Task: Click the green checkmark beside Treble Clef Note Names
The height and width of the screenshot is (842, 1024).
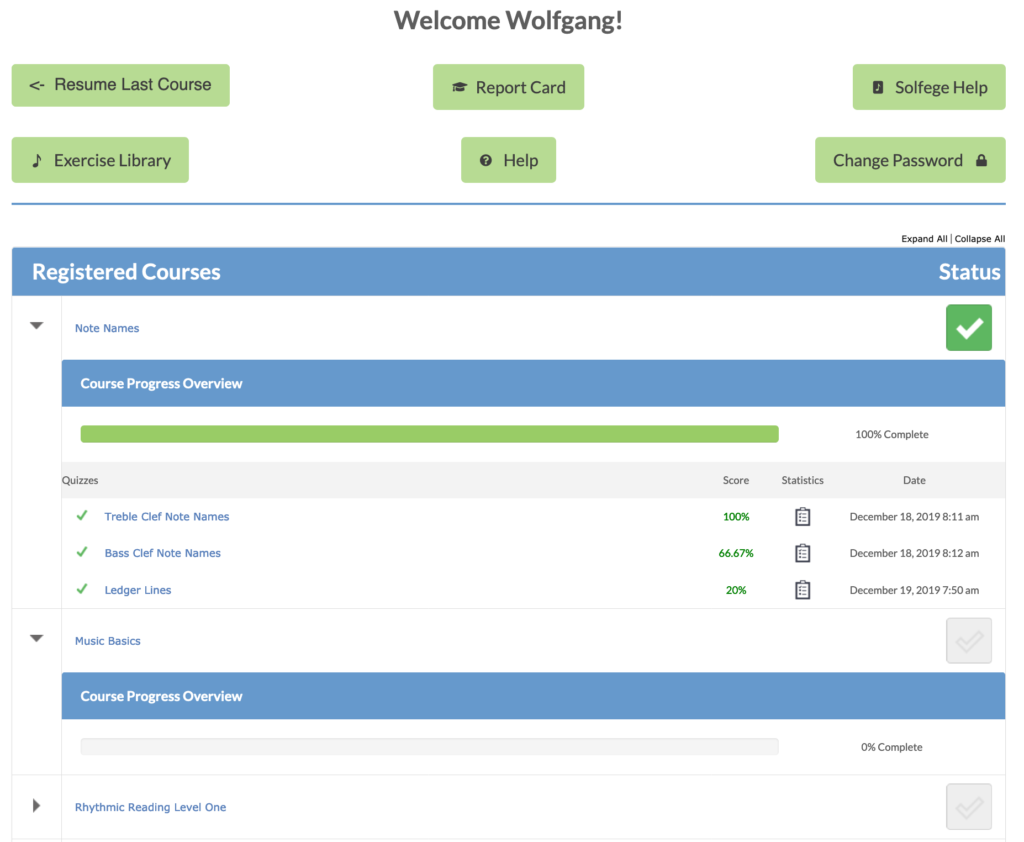Action: click(x=82, y=516)
